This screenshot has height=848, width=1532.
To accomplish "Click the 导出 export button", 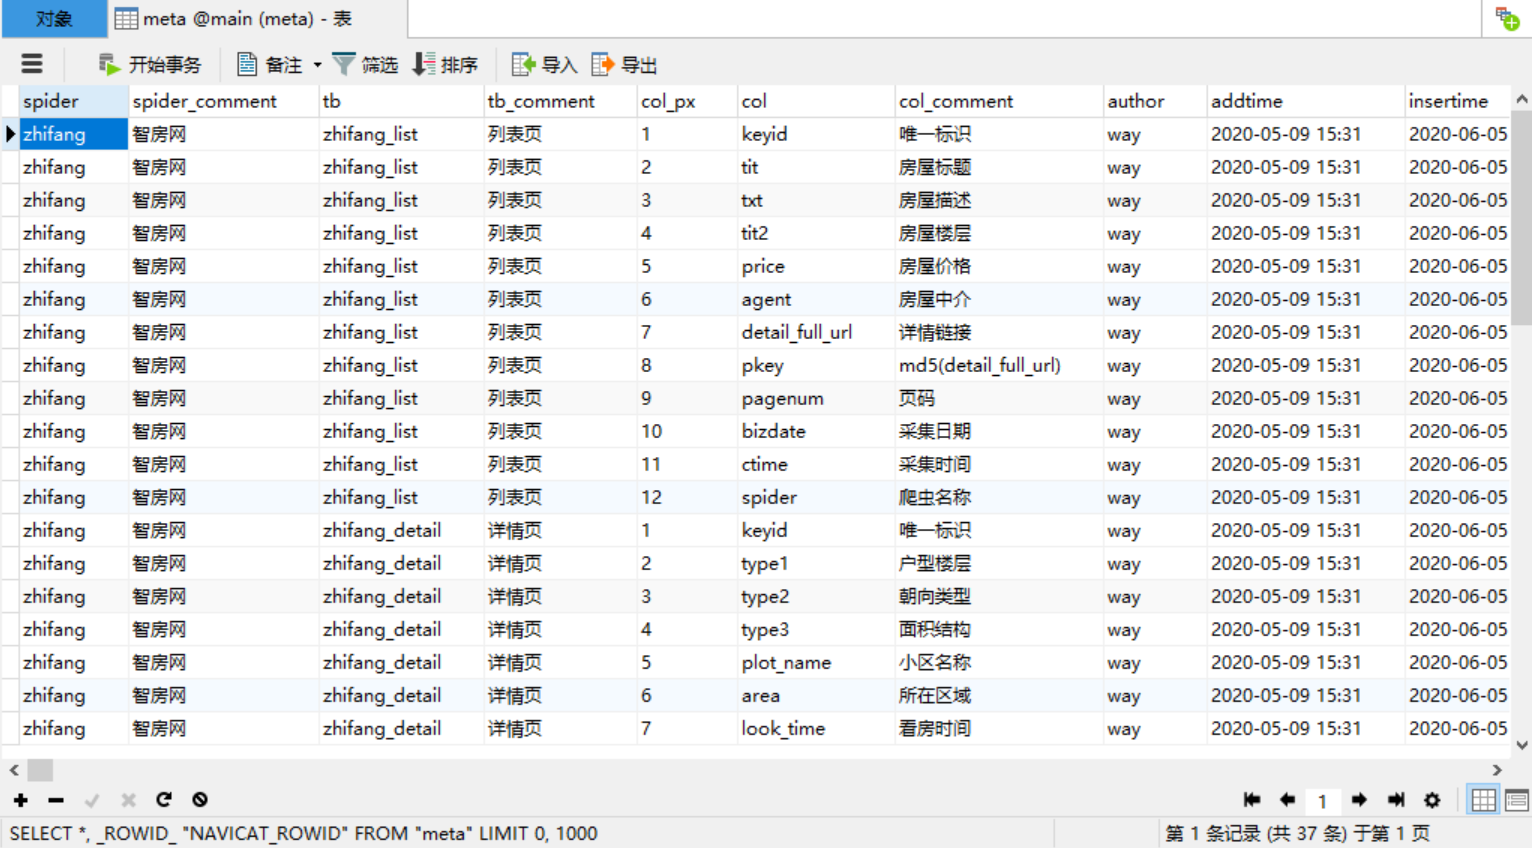I will click(x=624, y=65).
